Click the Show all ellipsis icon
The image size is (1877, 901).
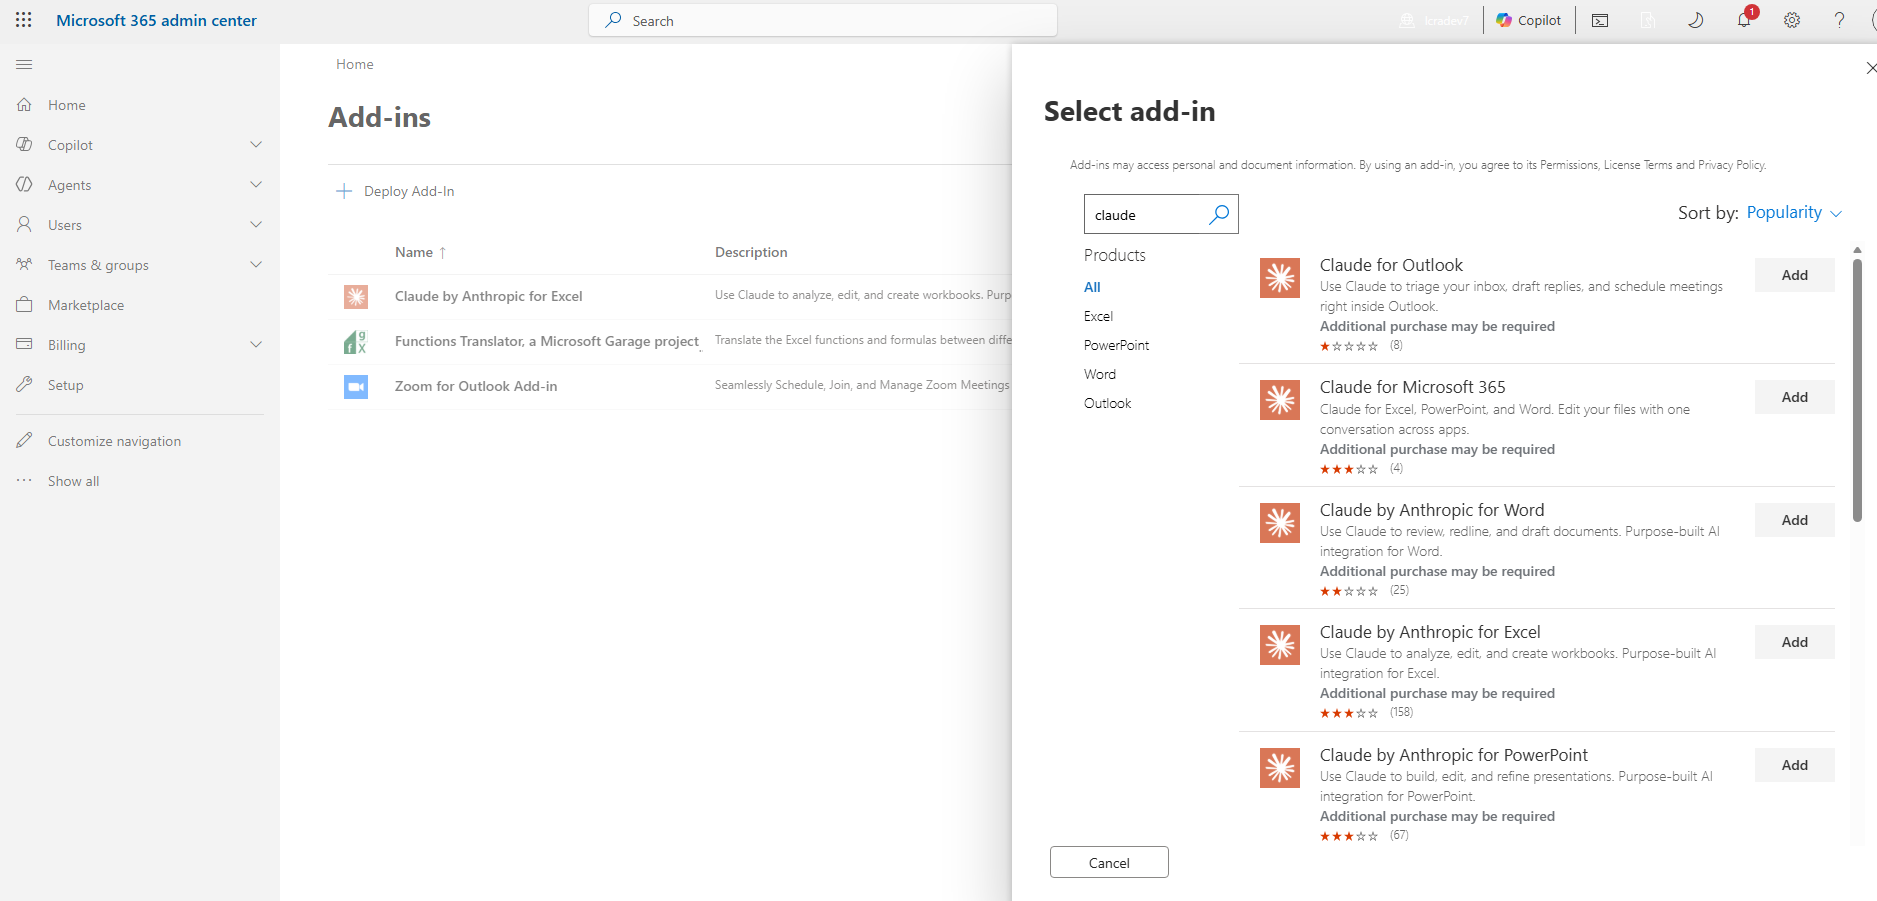pos(25,481)
